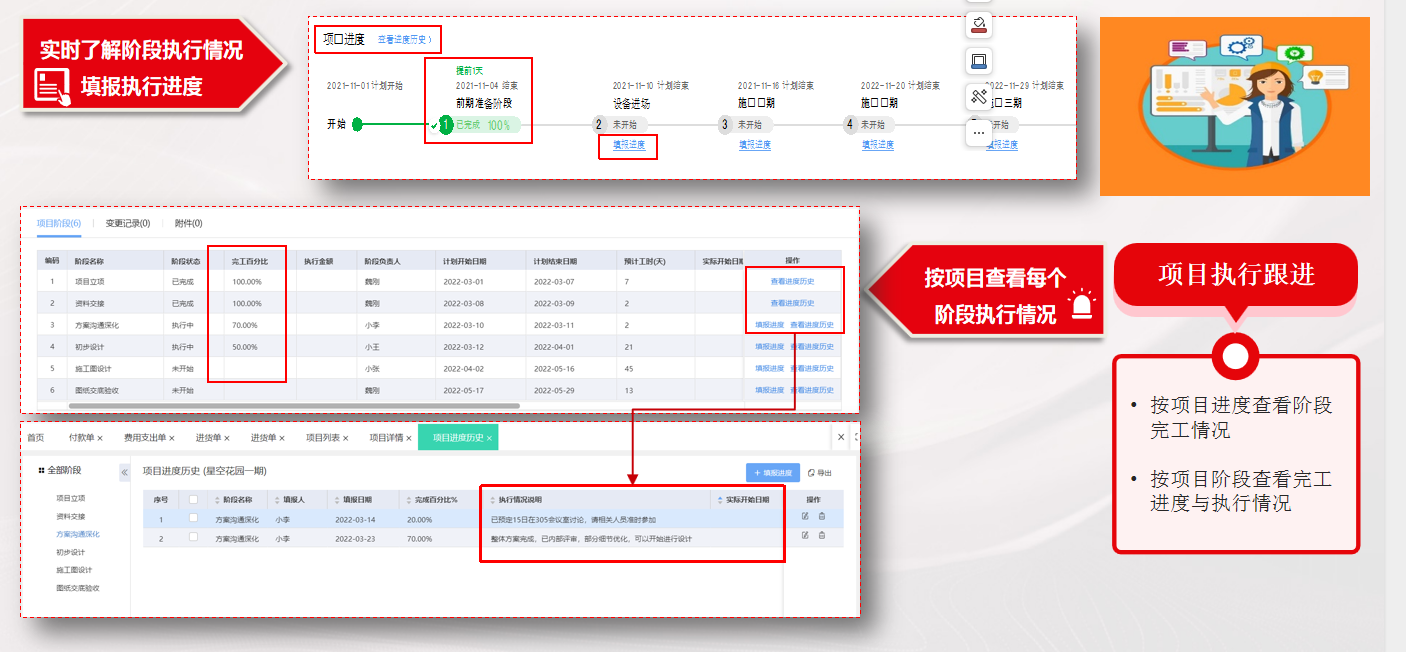
Task: Close the 项目进度历史 tab
Action: pyautogui.click(x=489, y=438)
